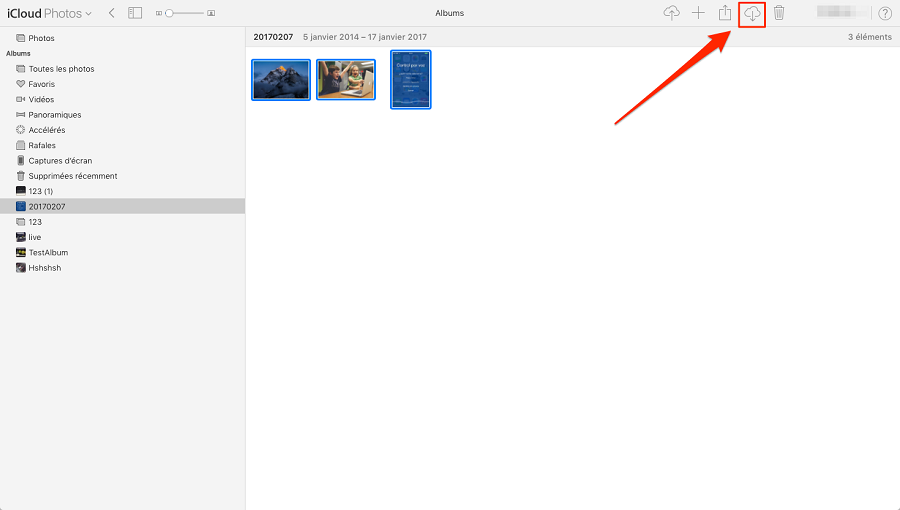Screen dimensions: 900x510
Task: Click the Albums section header in sidebar
Action: (x=18, y=53)
